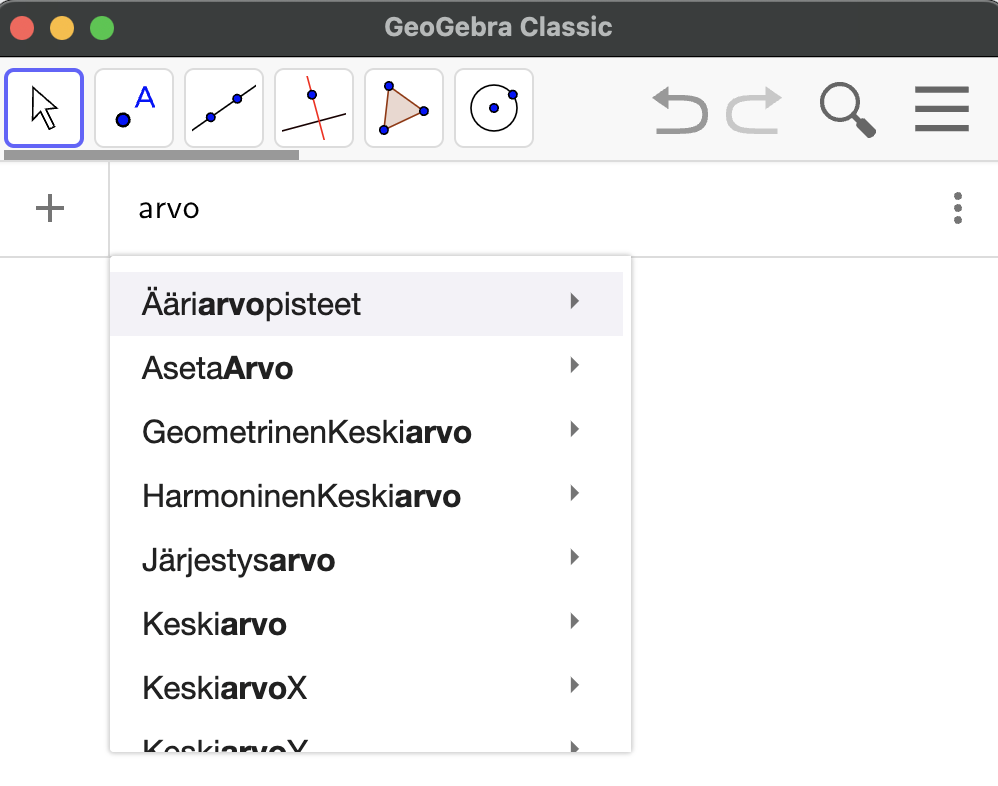This screenshot has width=998, height=786.
Task: Open the three-dot input row options
Action: [x=958, y=208]
